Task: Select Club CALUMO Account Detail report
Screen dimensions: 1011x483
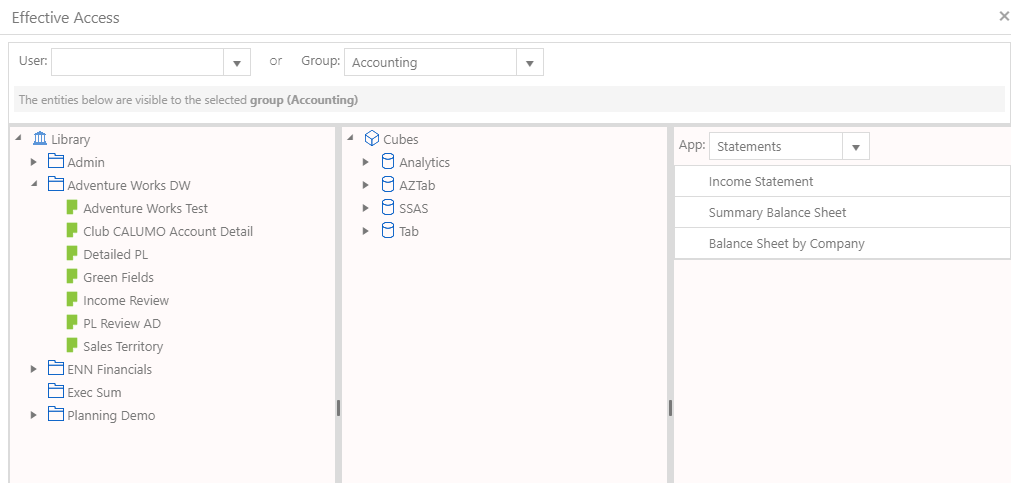Action: 168,231
